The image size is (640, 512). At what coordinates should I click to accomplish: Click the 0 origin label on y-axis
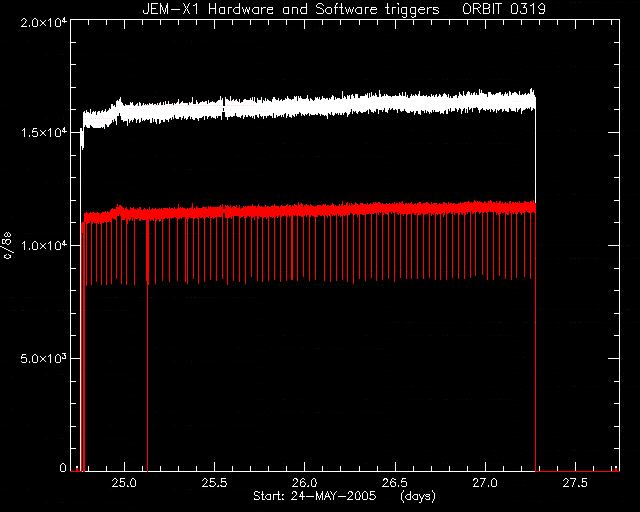(62, 467)
